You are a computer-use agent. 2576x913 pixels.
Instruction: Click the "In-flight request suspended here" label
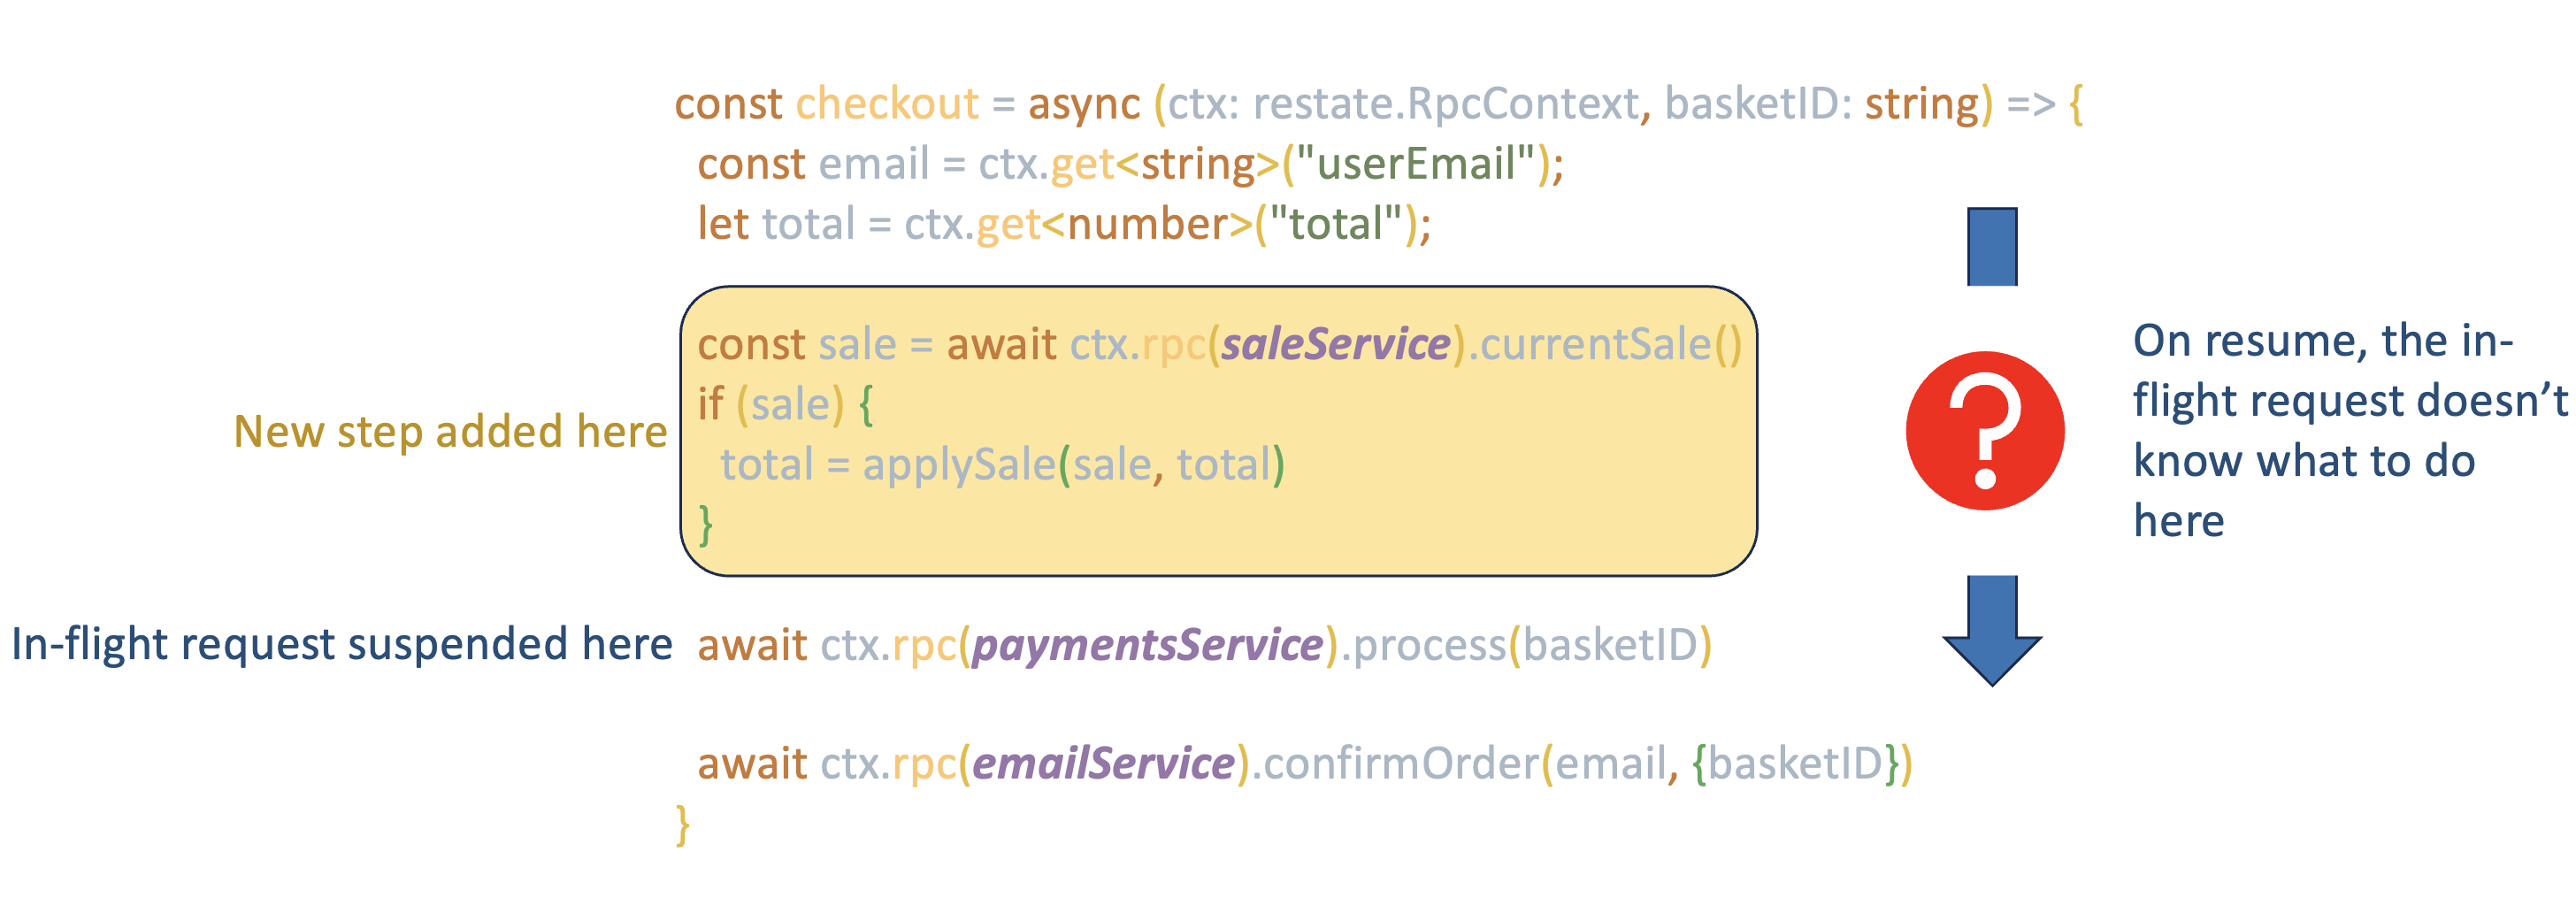coord(341,644)
